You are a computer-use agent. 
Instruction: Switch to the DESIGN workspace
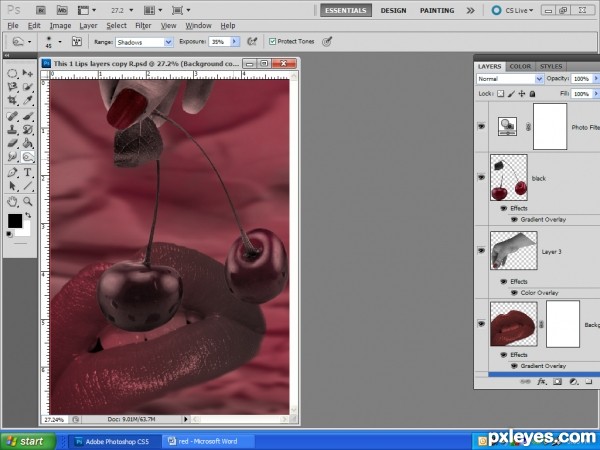[x=393, y=10]
